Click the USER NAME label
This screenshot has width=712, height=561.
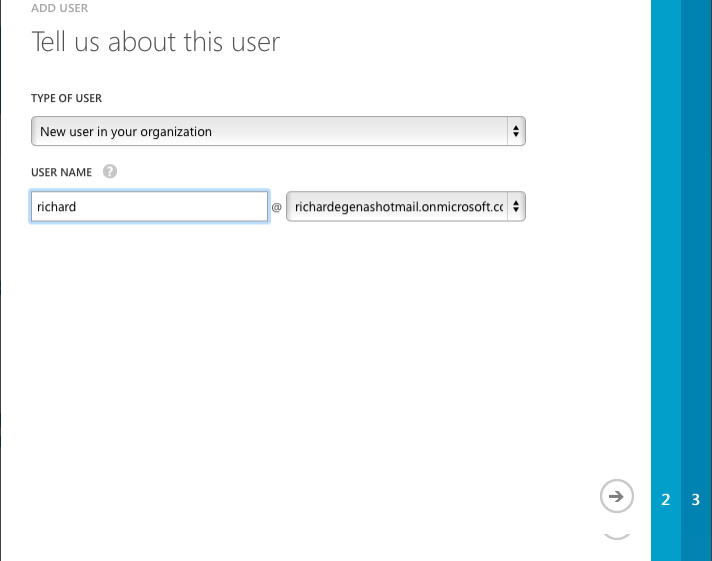(62, 172)
